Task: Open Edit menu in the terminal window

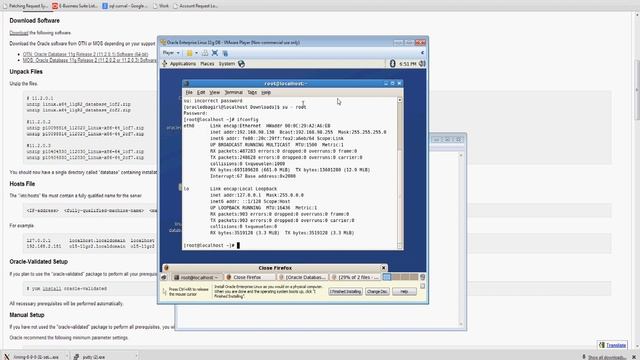Action: (201, 93)
